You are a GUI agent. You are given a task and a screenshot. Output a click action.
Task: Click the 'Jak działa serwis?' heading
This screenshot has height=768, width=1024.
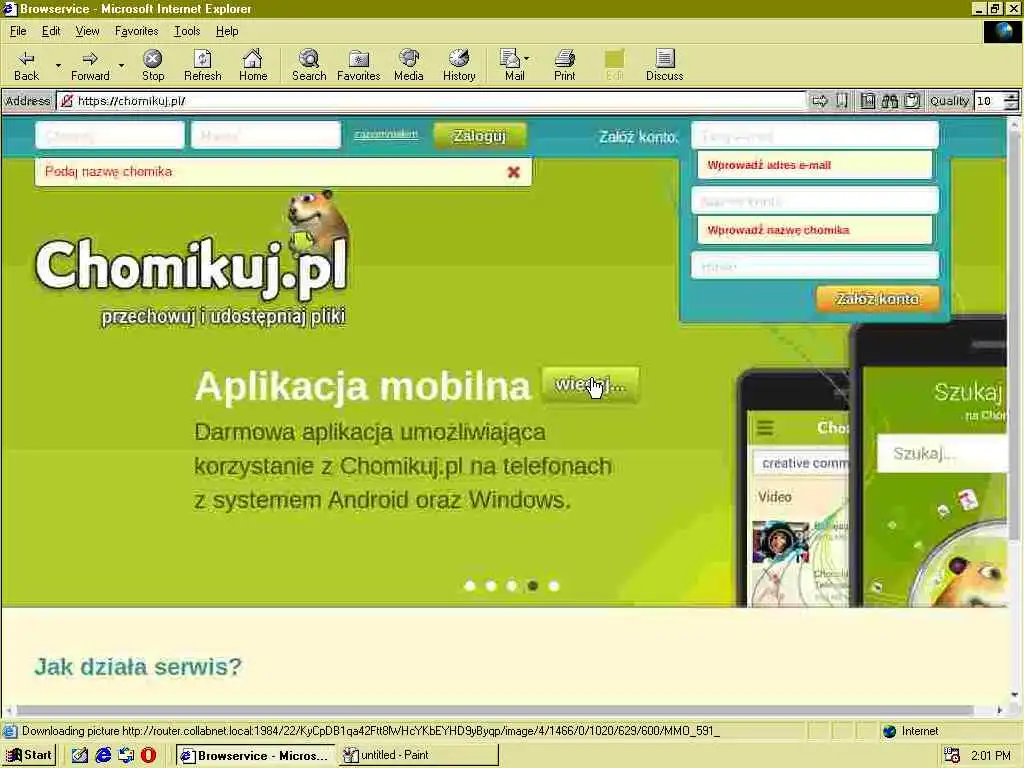(x=138, y=667)
